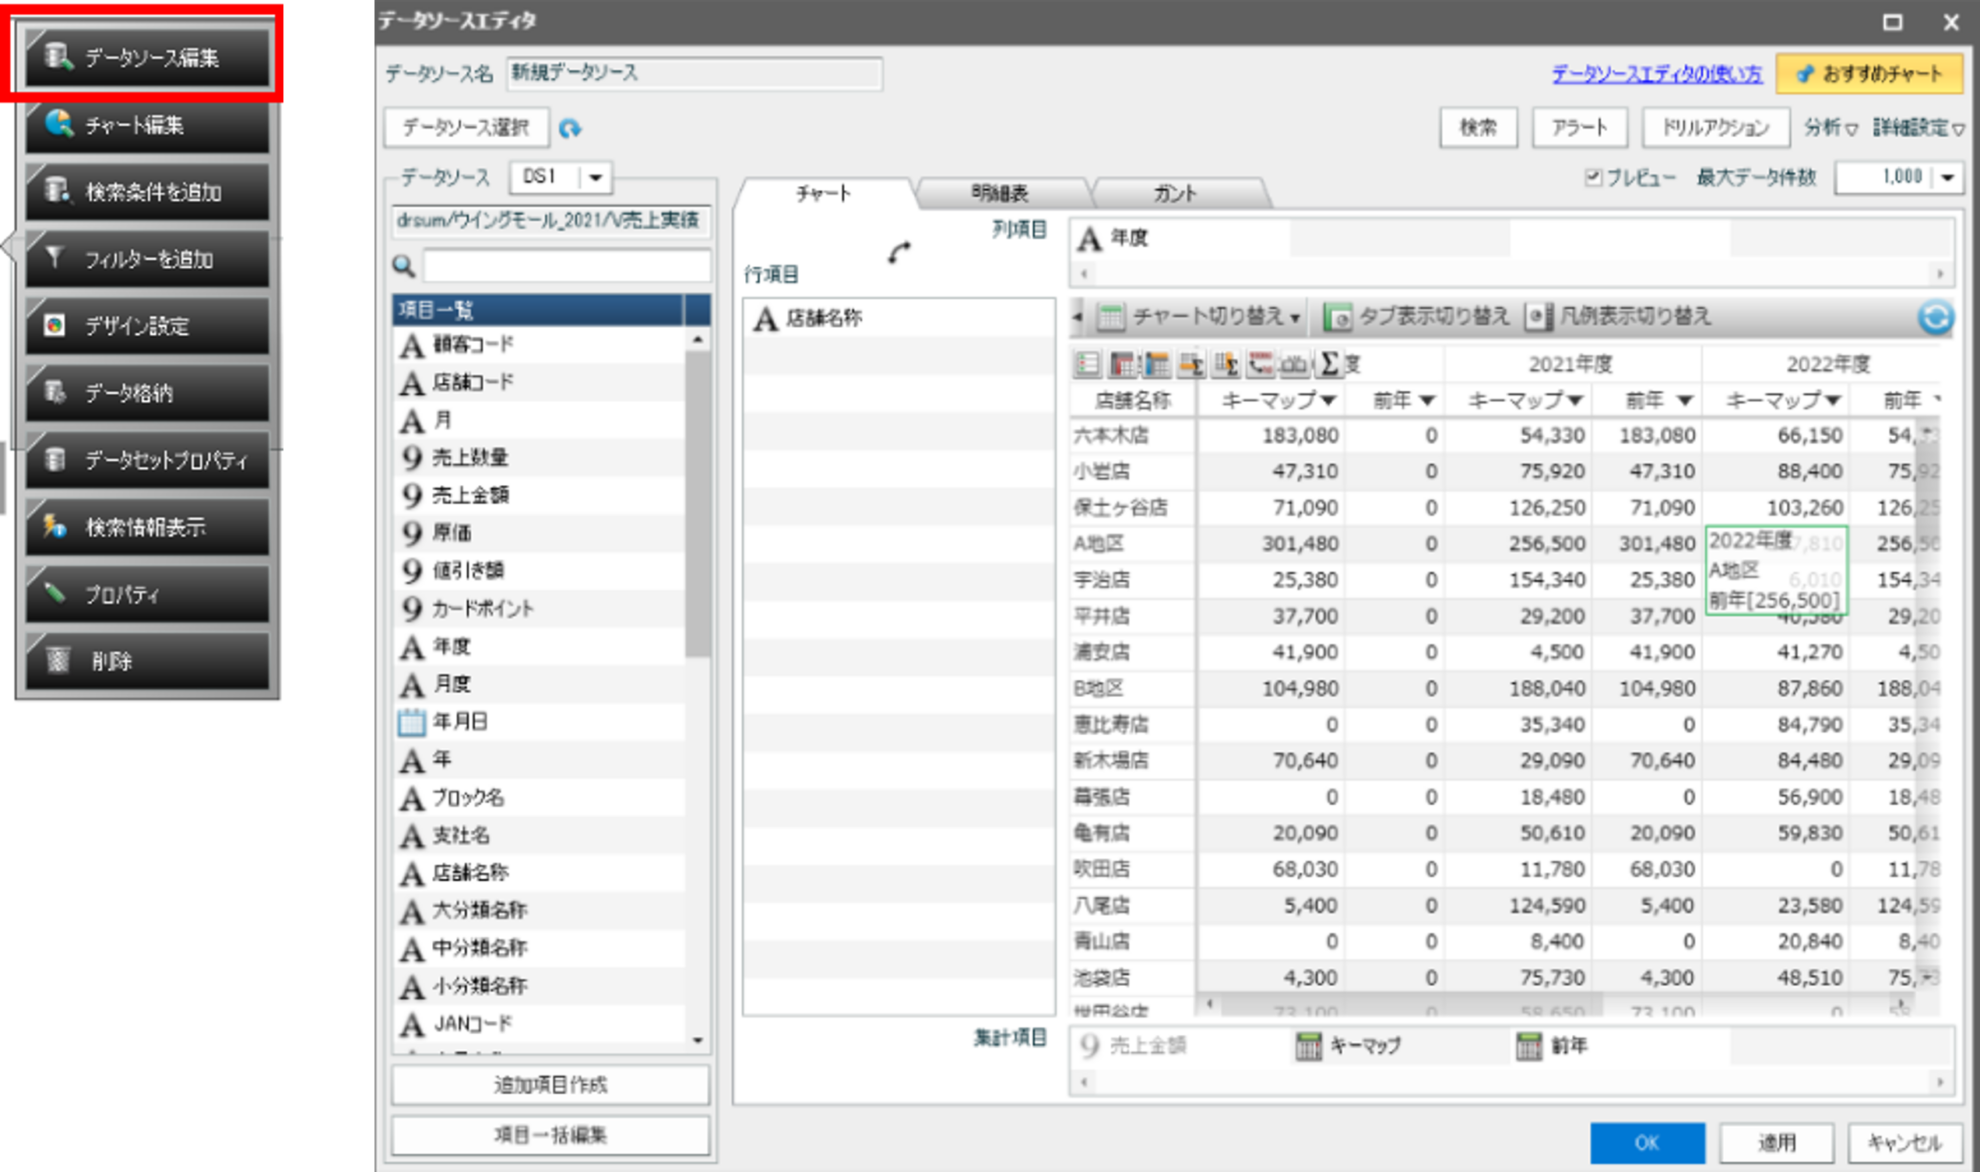The width and height of the screenshot is (1980, 1172).
Task: Open the 最大データ件数 dropdown
Action: (x=1947, y=178)
